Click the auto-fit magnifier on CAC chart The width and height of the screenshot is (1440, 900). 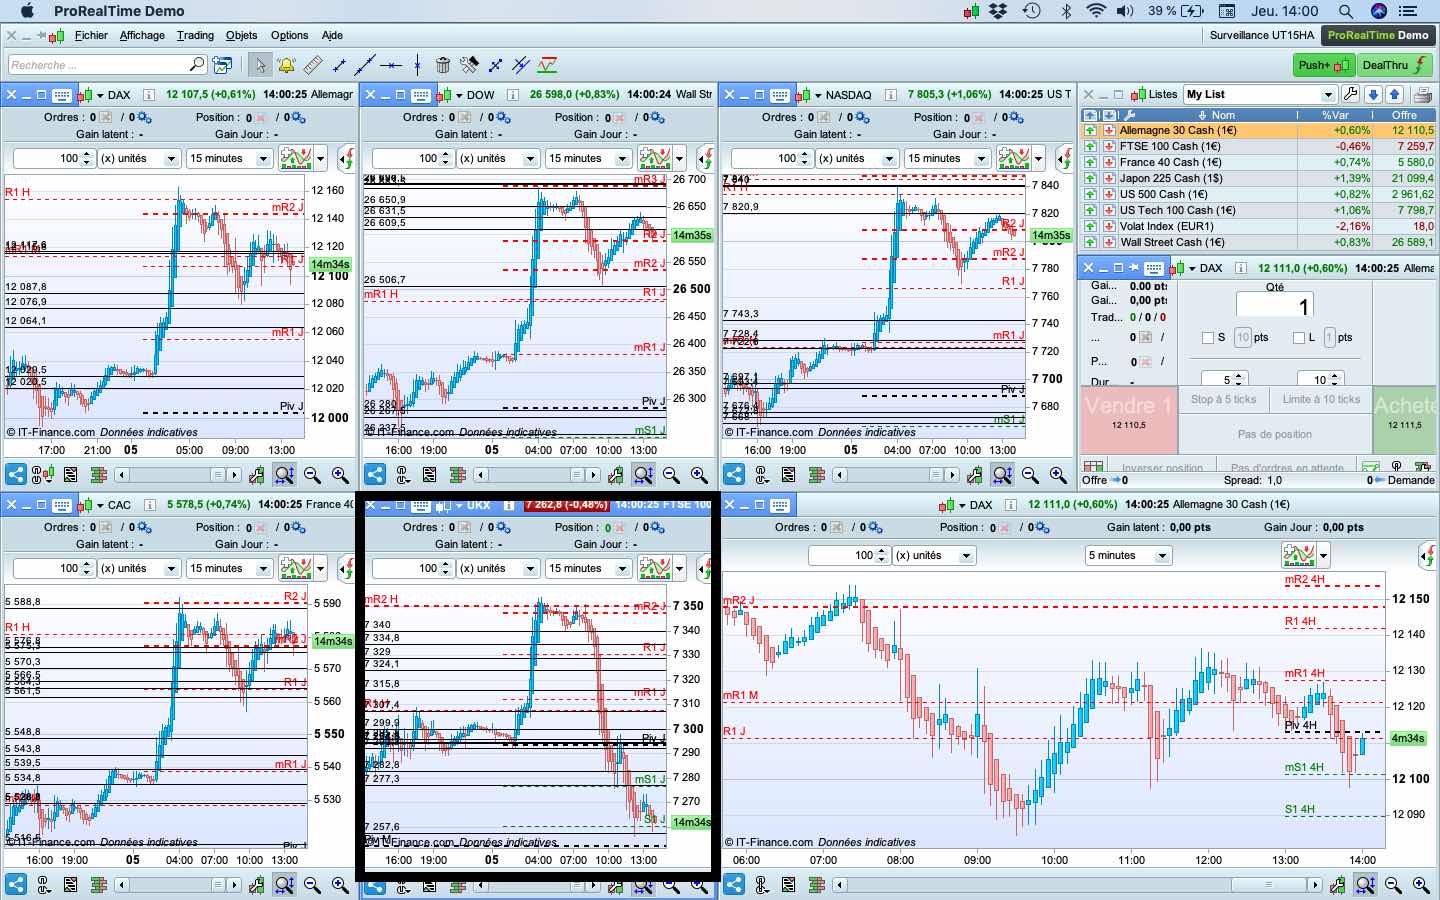coord(284,885)
